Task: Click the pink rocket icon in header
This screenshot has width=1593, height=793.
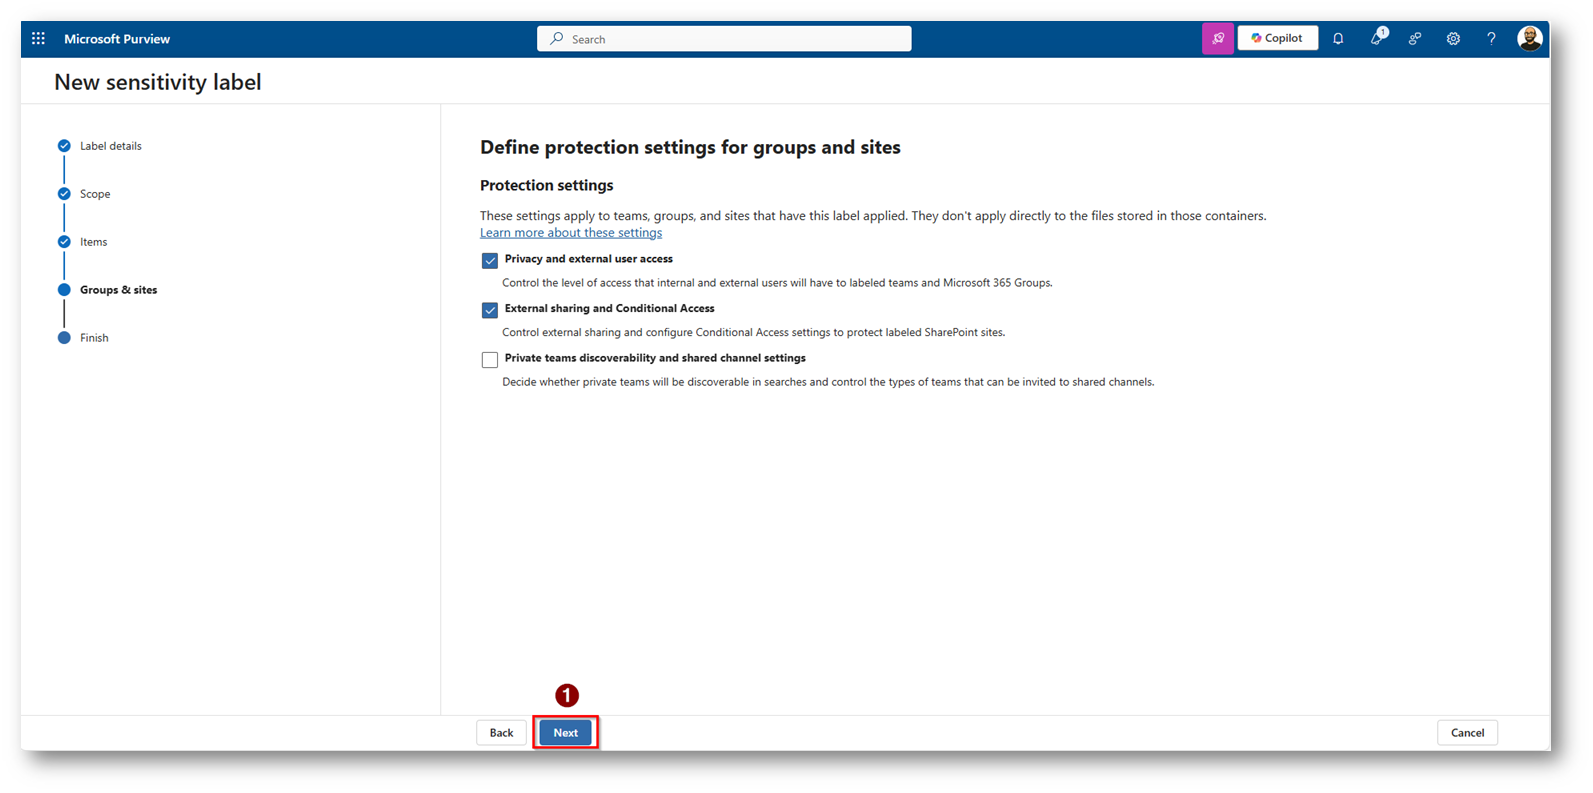Action: [1217, 39]
